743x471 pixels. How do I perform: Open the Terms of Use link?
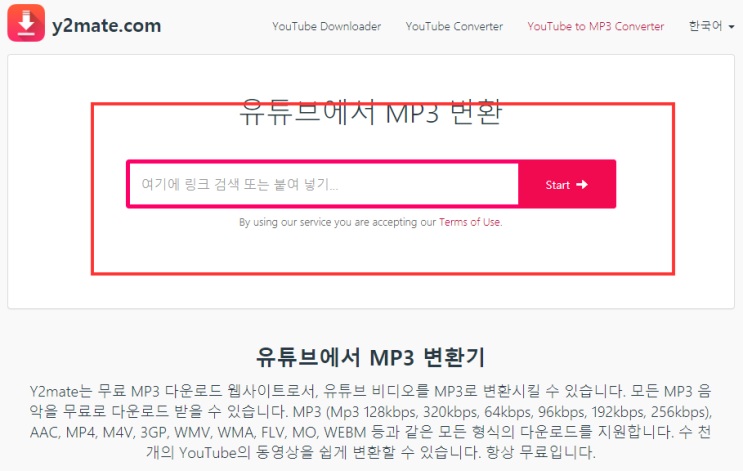tap(470, 222)
